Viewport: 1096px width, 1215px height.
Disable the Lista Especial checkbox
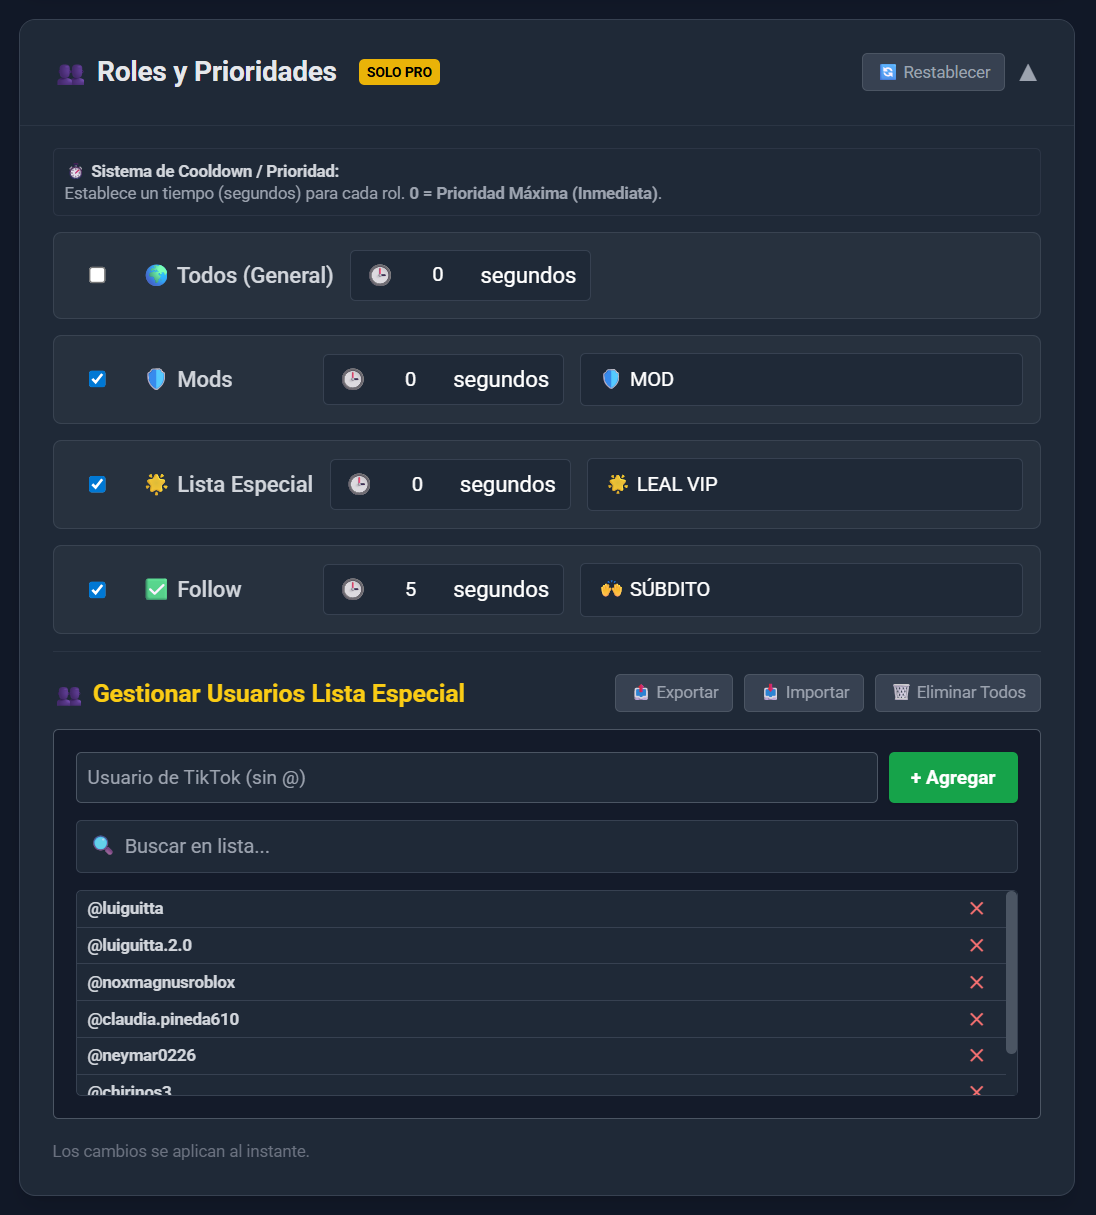tap(97, 484)
